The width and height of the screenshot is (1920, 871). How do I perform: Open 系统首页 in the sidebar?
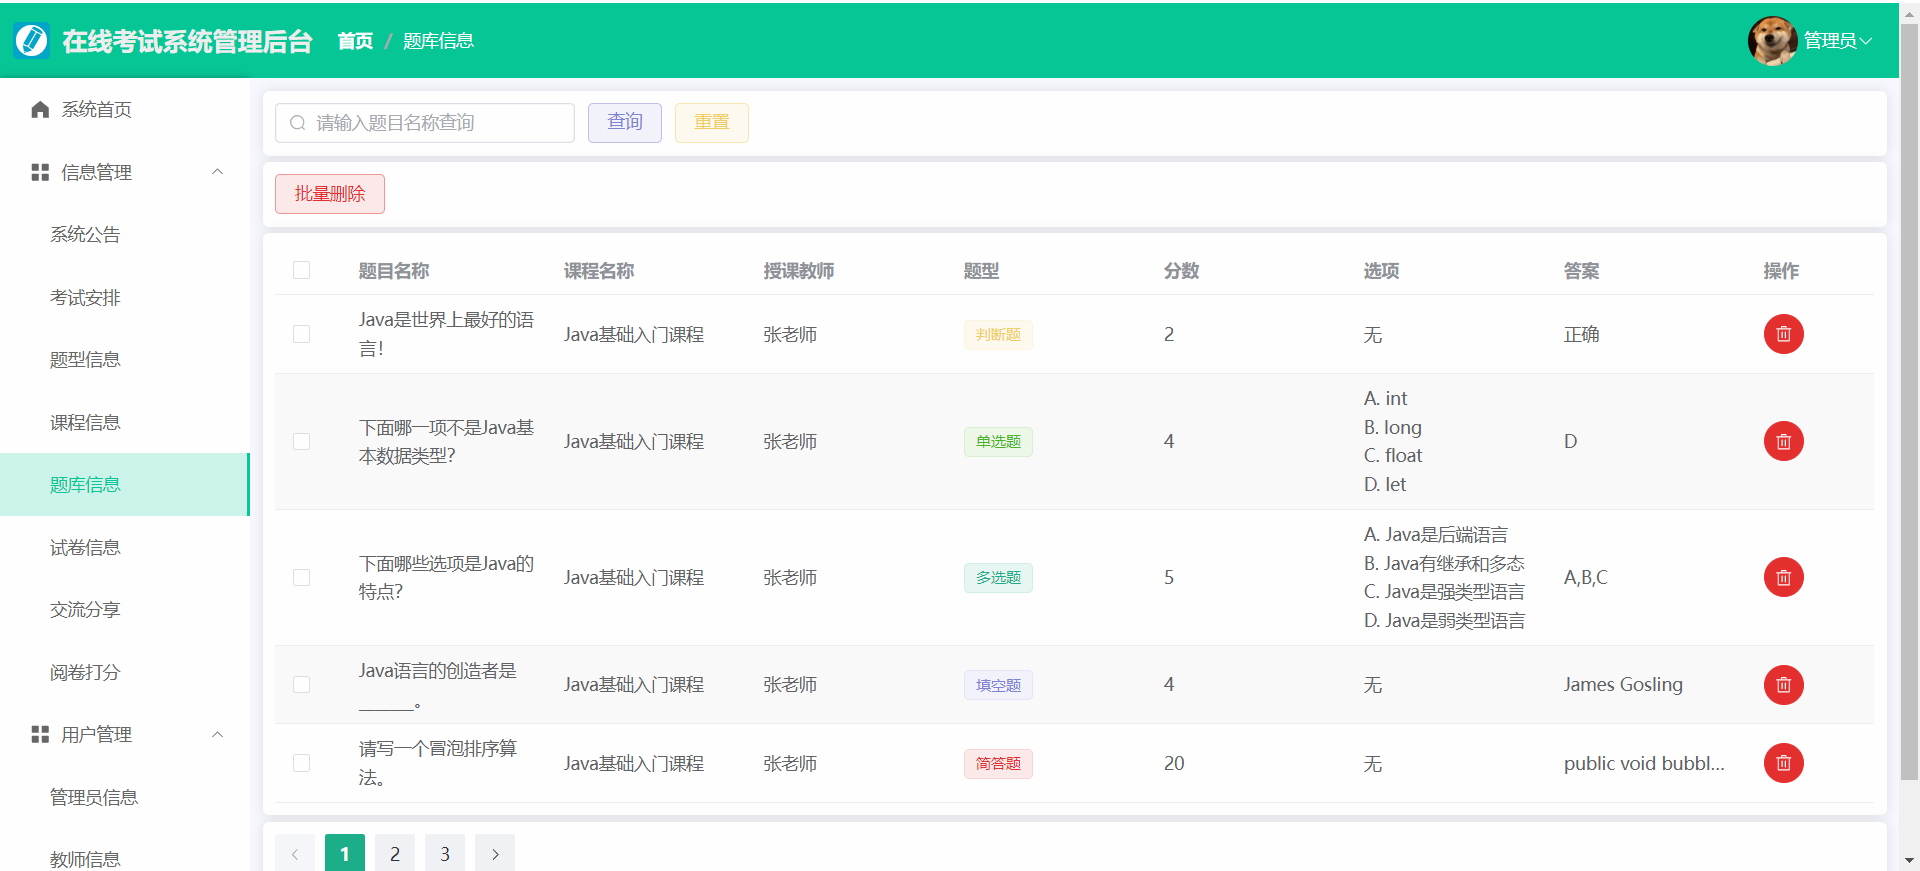click(x=125, y=110)
